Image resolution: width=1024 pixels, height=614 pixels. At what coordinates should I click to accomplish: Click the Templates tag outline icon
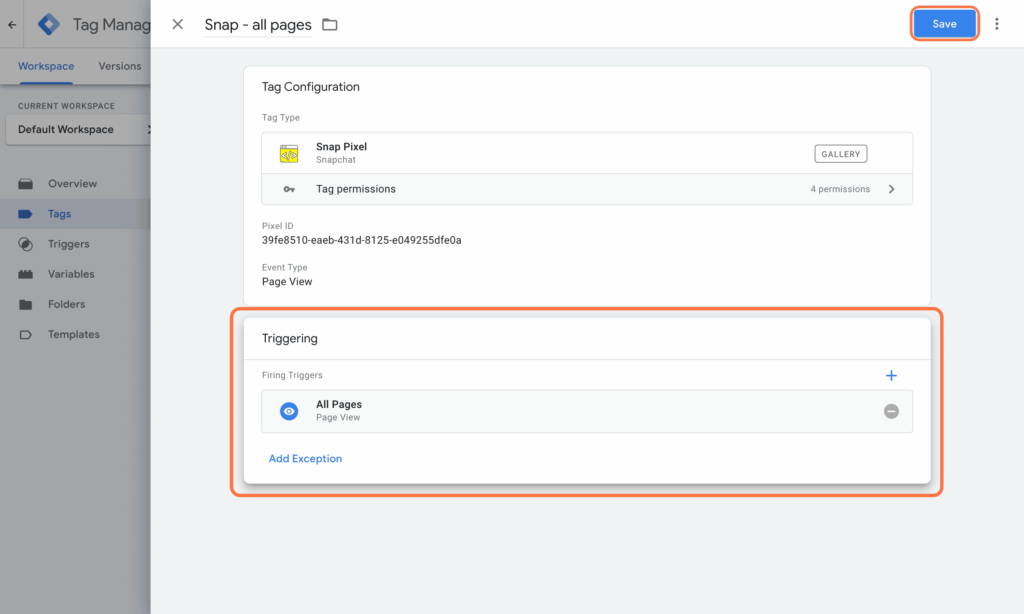[25, 334]
